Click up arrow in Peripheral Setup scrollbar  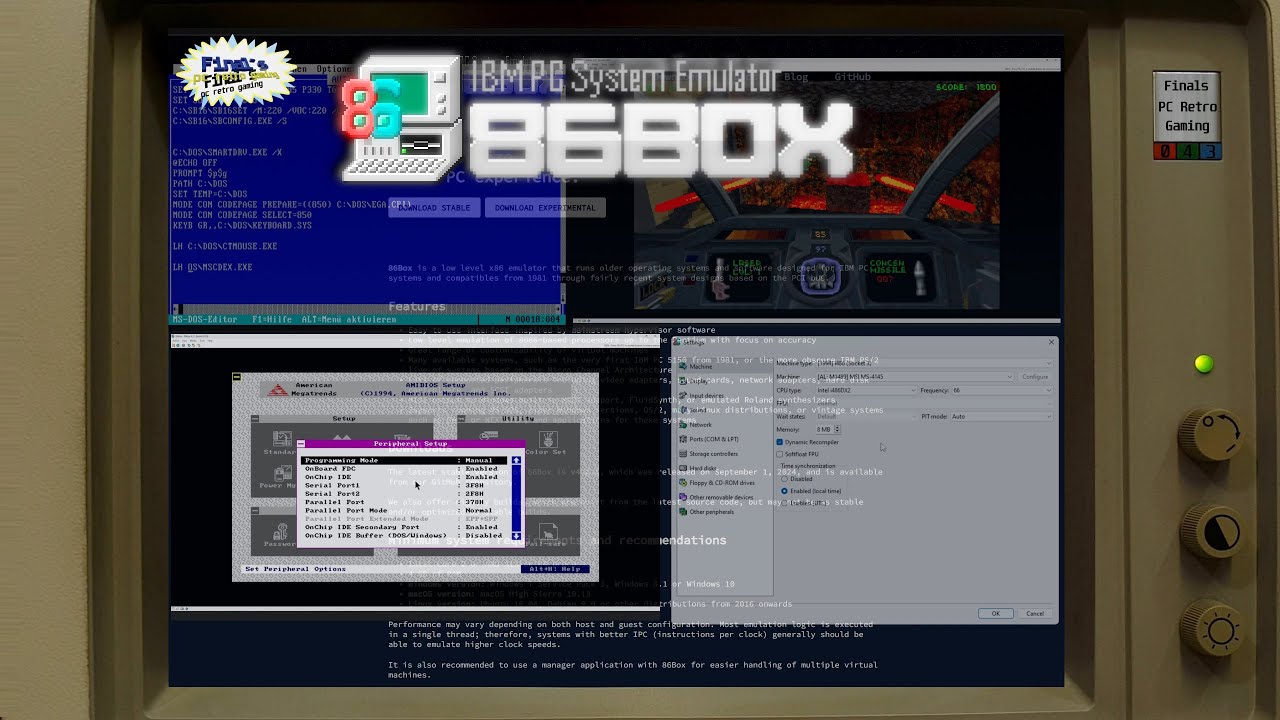tap(516, 460)
